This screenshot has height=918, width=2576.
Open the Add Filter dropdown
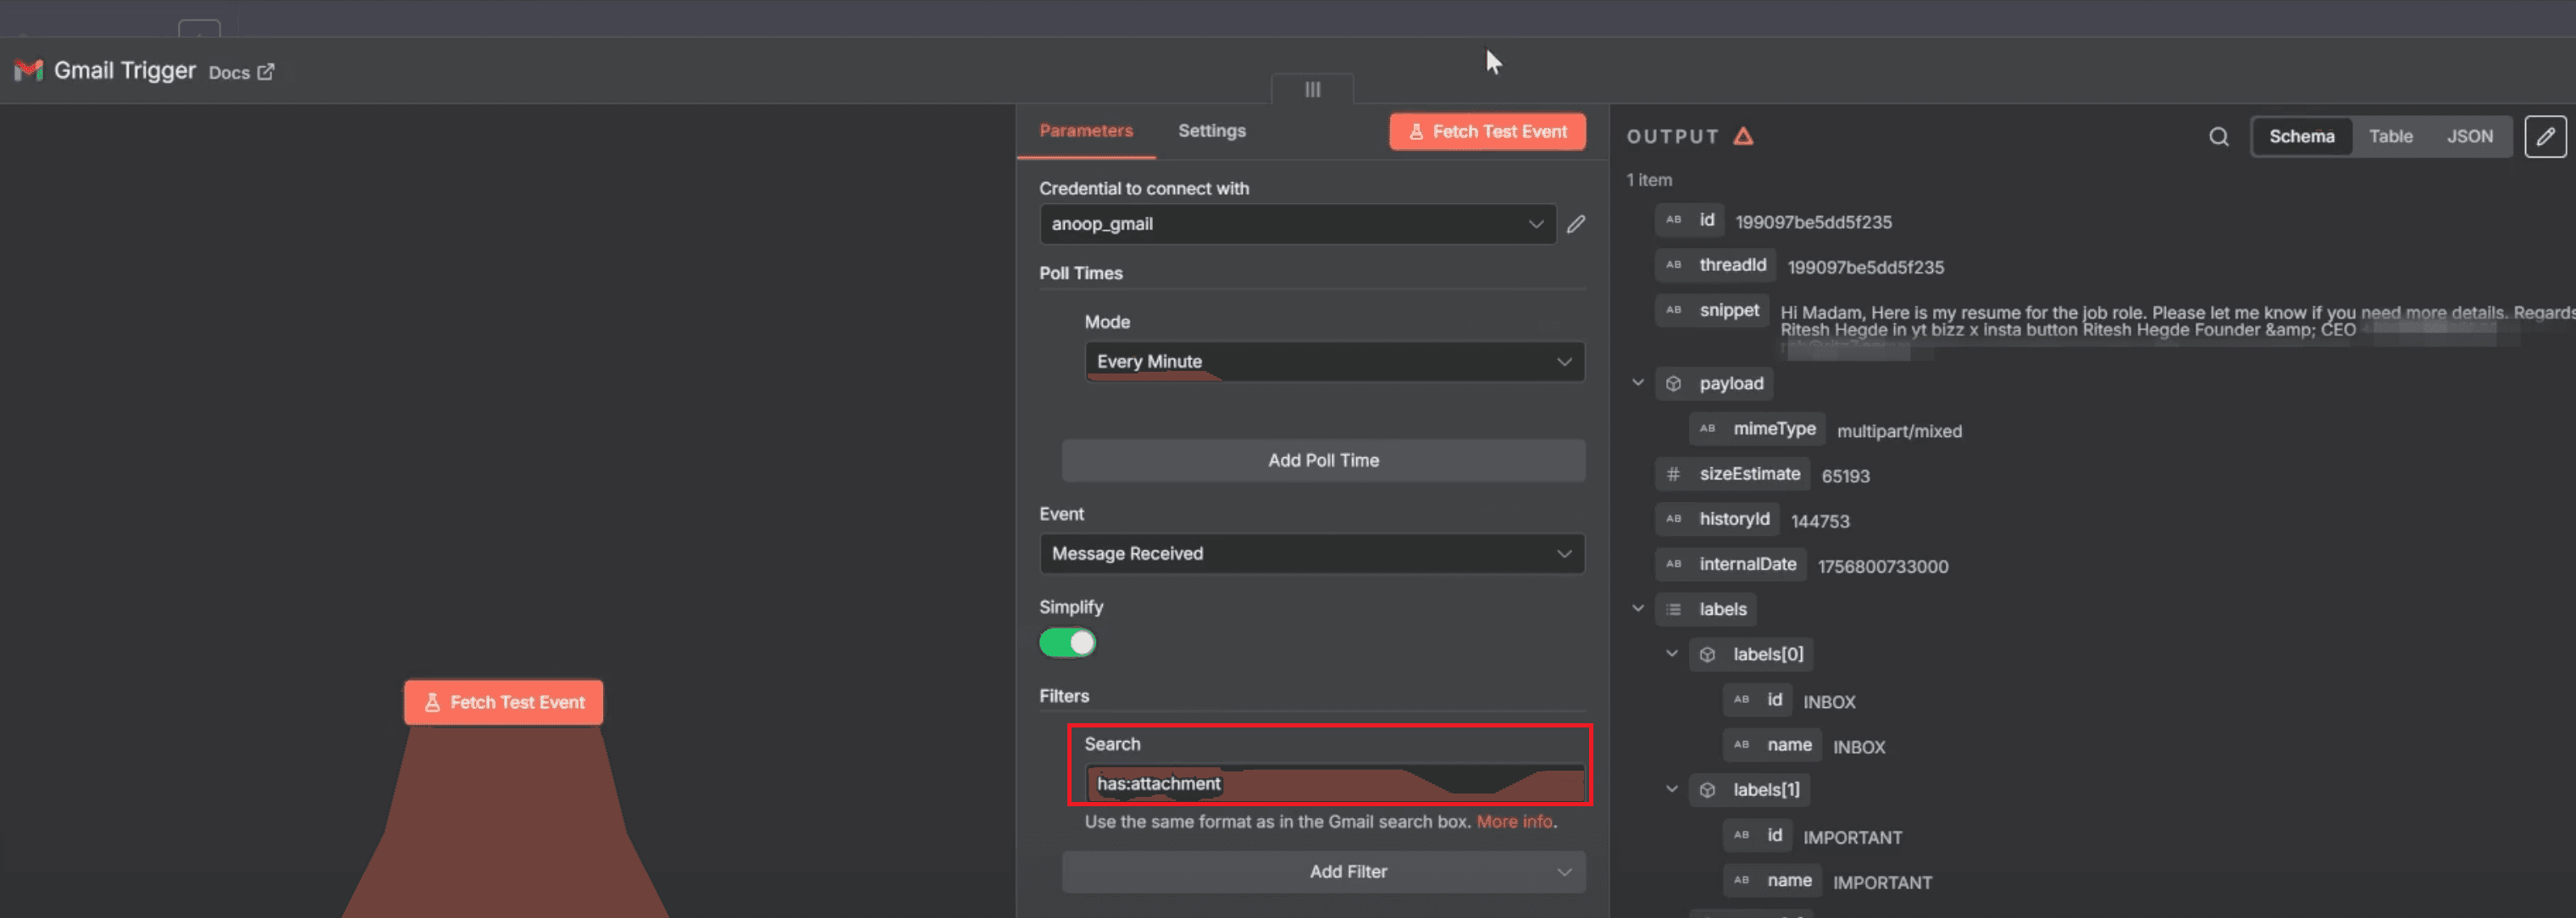pyautogui.click(x=1323, y=871)
